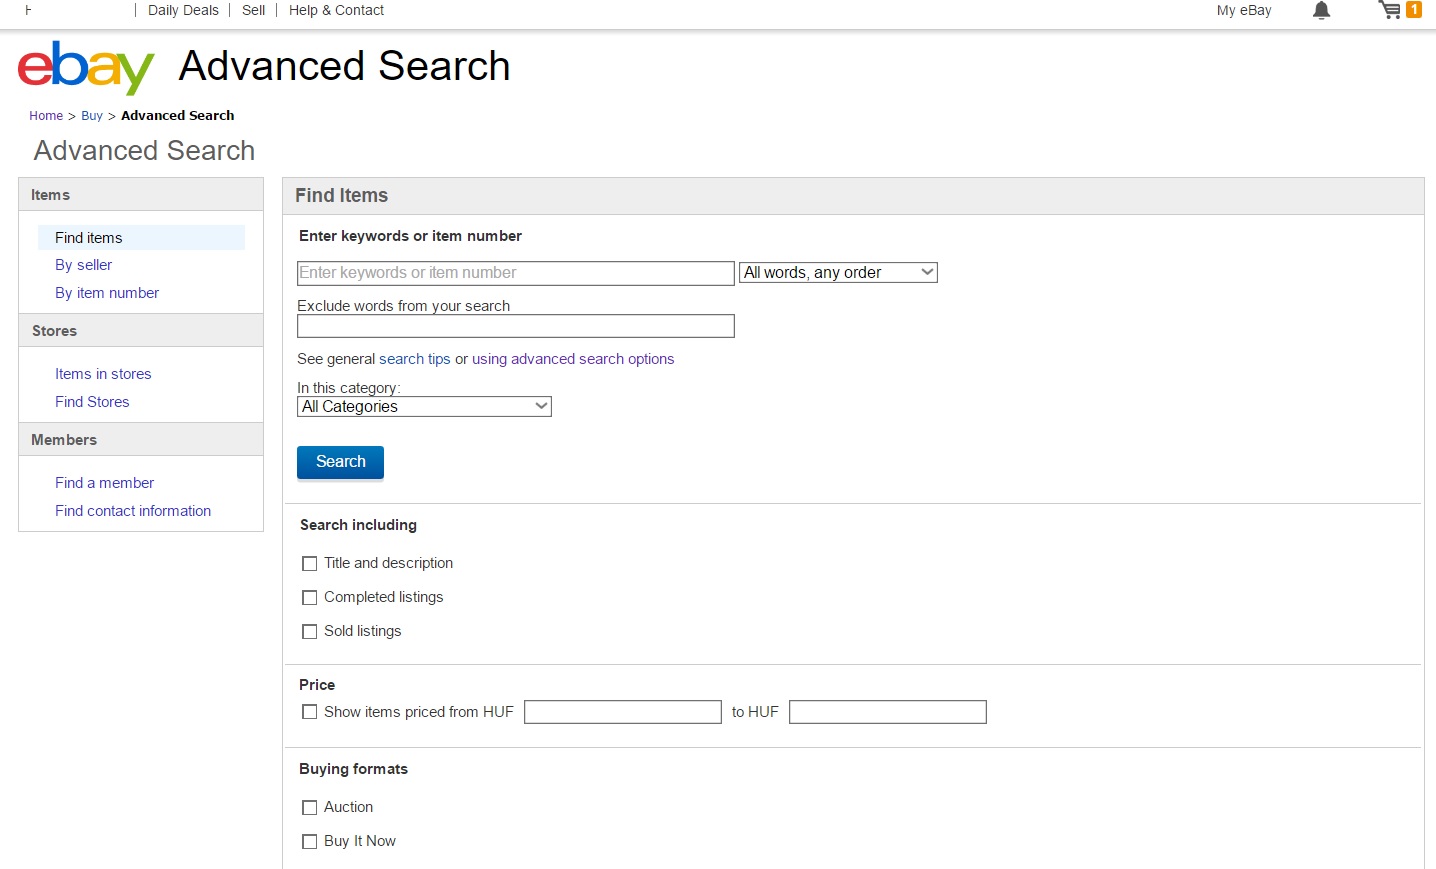The image size is (1436, 869).
Task: Check the Completed listings option
Action: pyautogui.click(x=310, y=598)
